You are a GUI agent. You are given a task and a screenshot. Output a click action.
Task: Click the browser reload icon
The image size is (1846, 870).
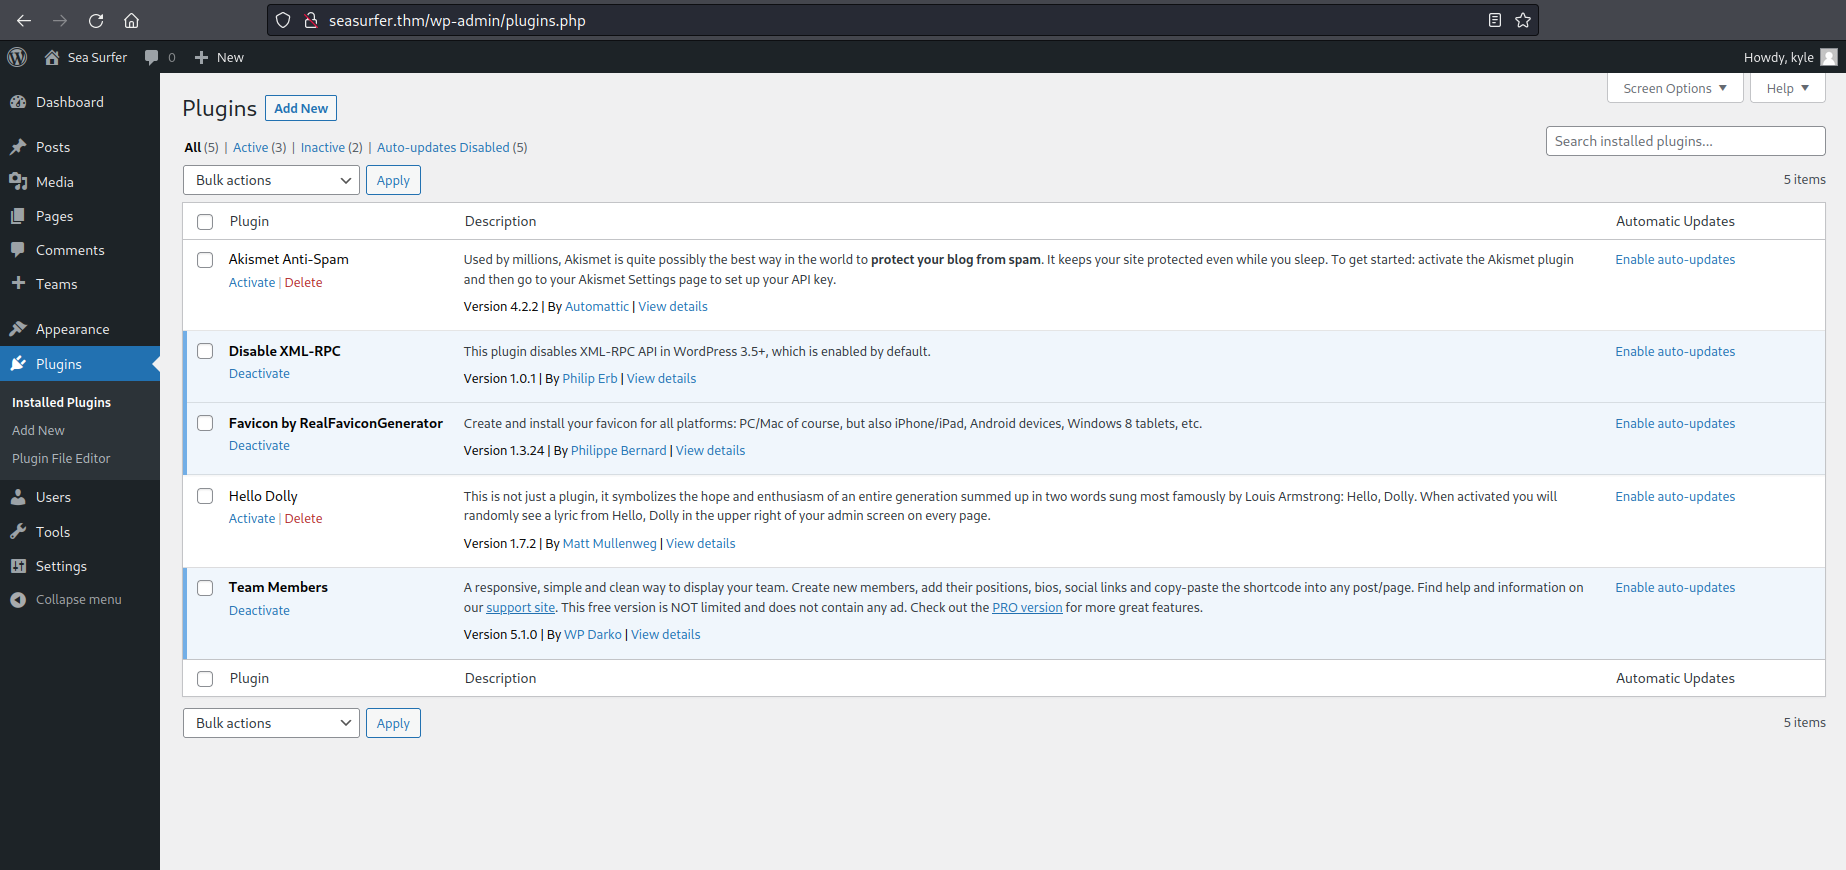[x=96, y=20]
